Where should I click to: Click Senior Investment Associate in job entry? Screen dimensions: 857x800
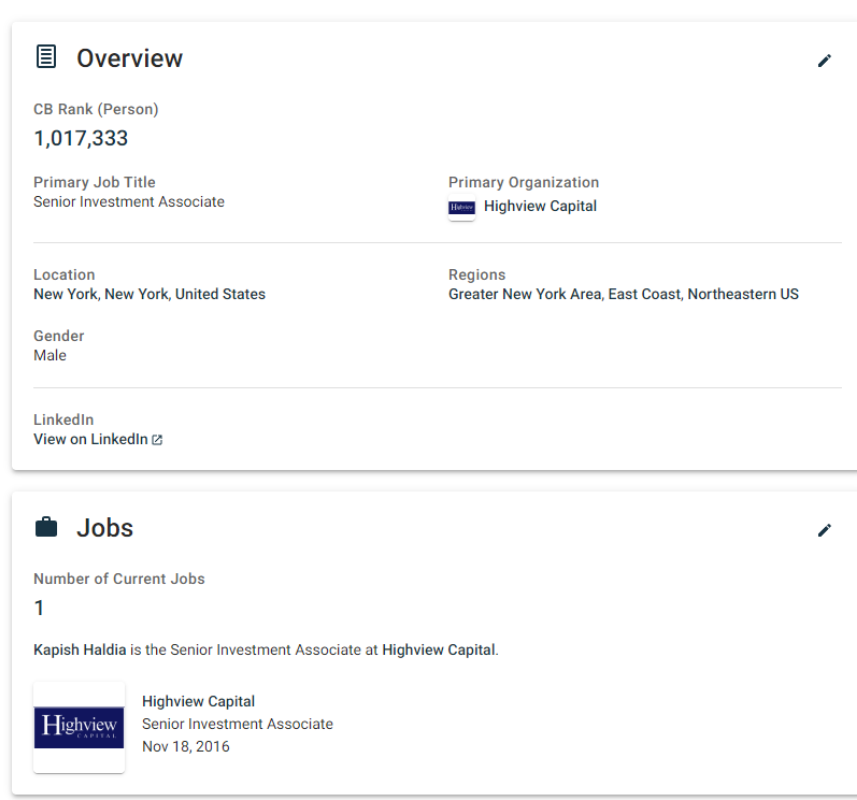coord(237,724)
